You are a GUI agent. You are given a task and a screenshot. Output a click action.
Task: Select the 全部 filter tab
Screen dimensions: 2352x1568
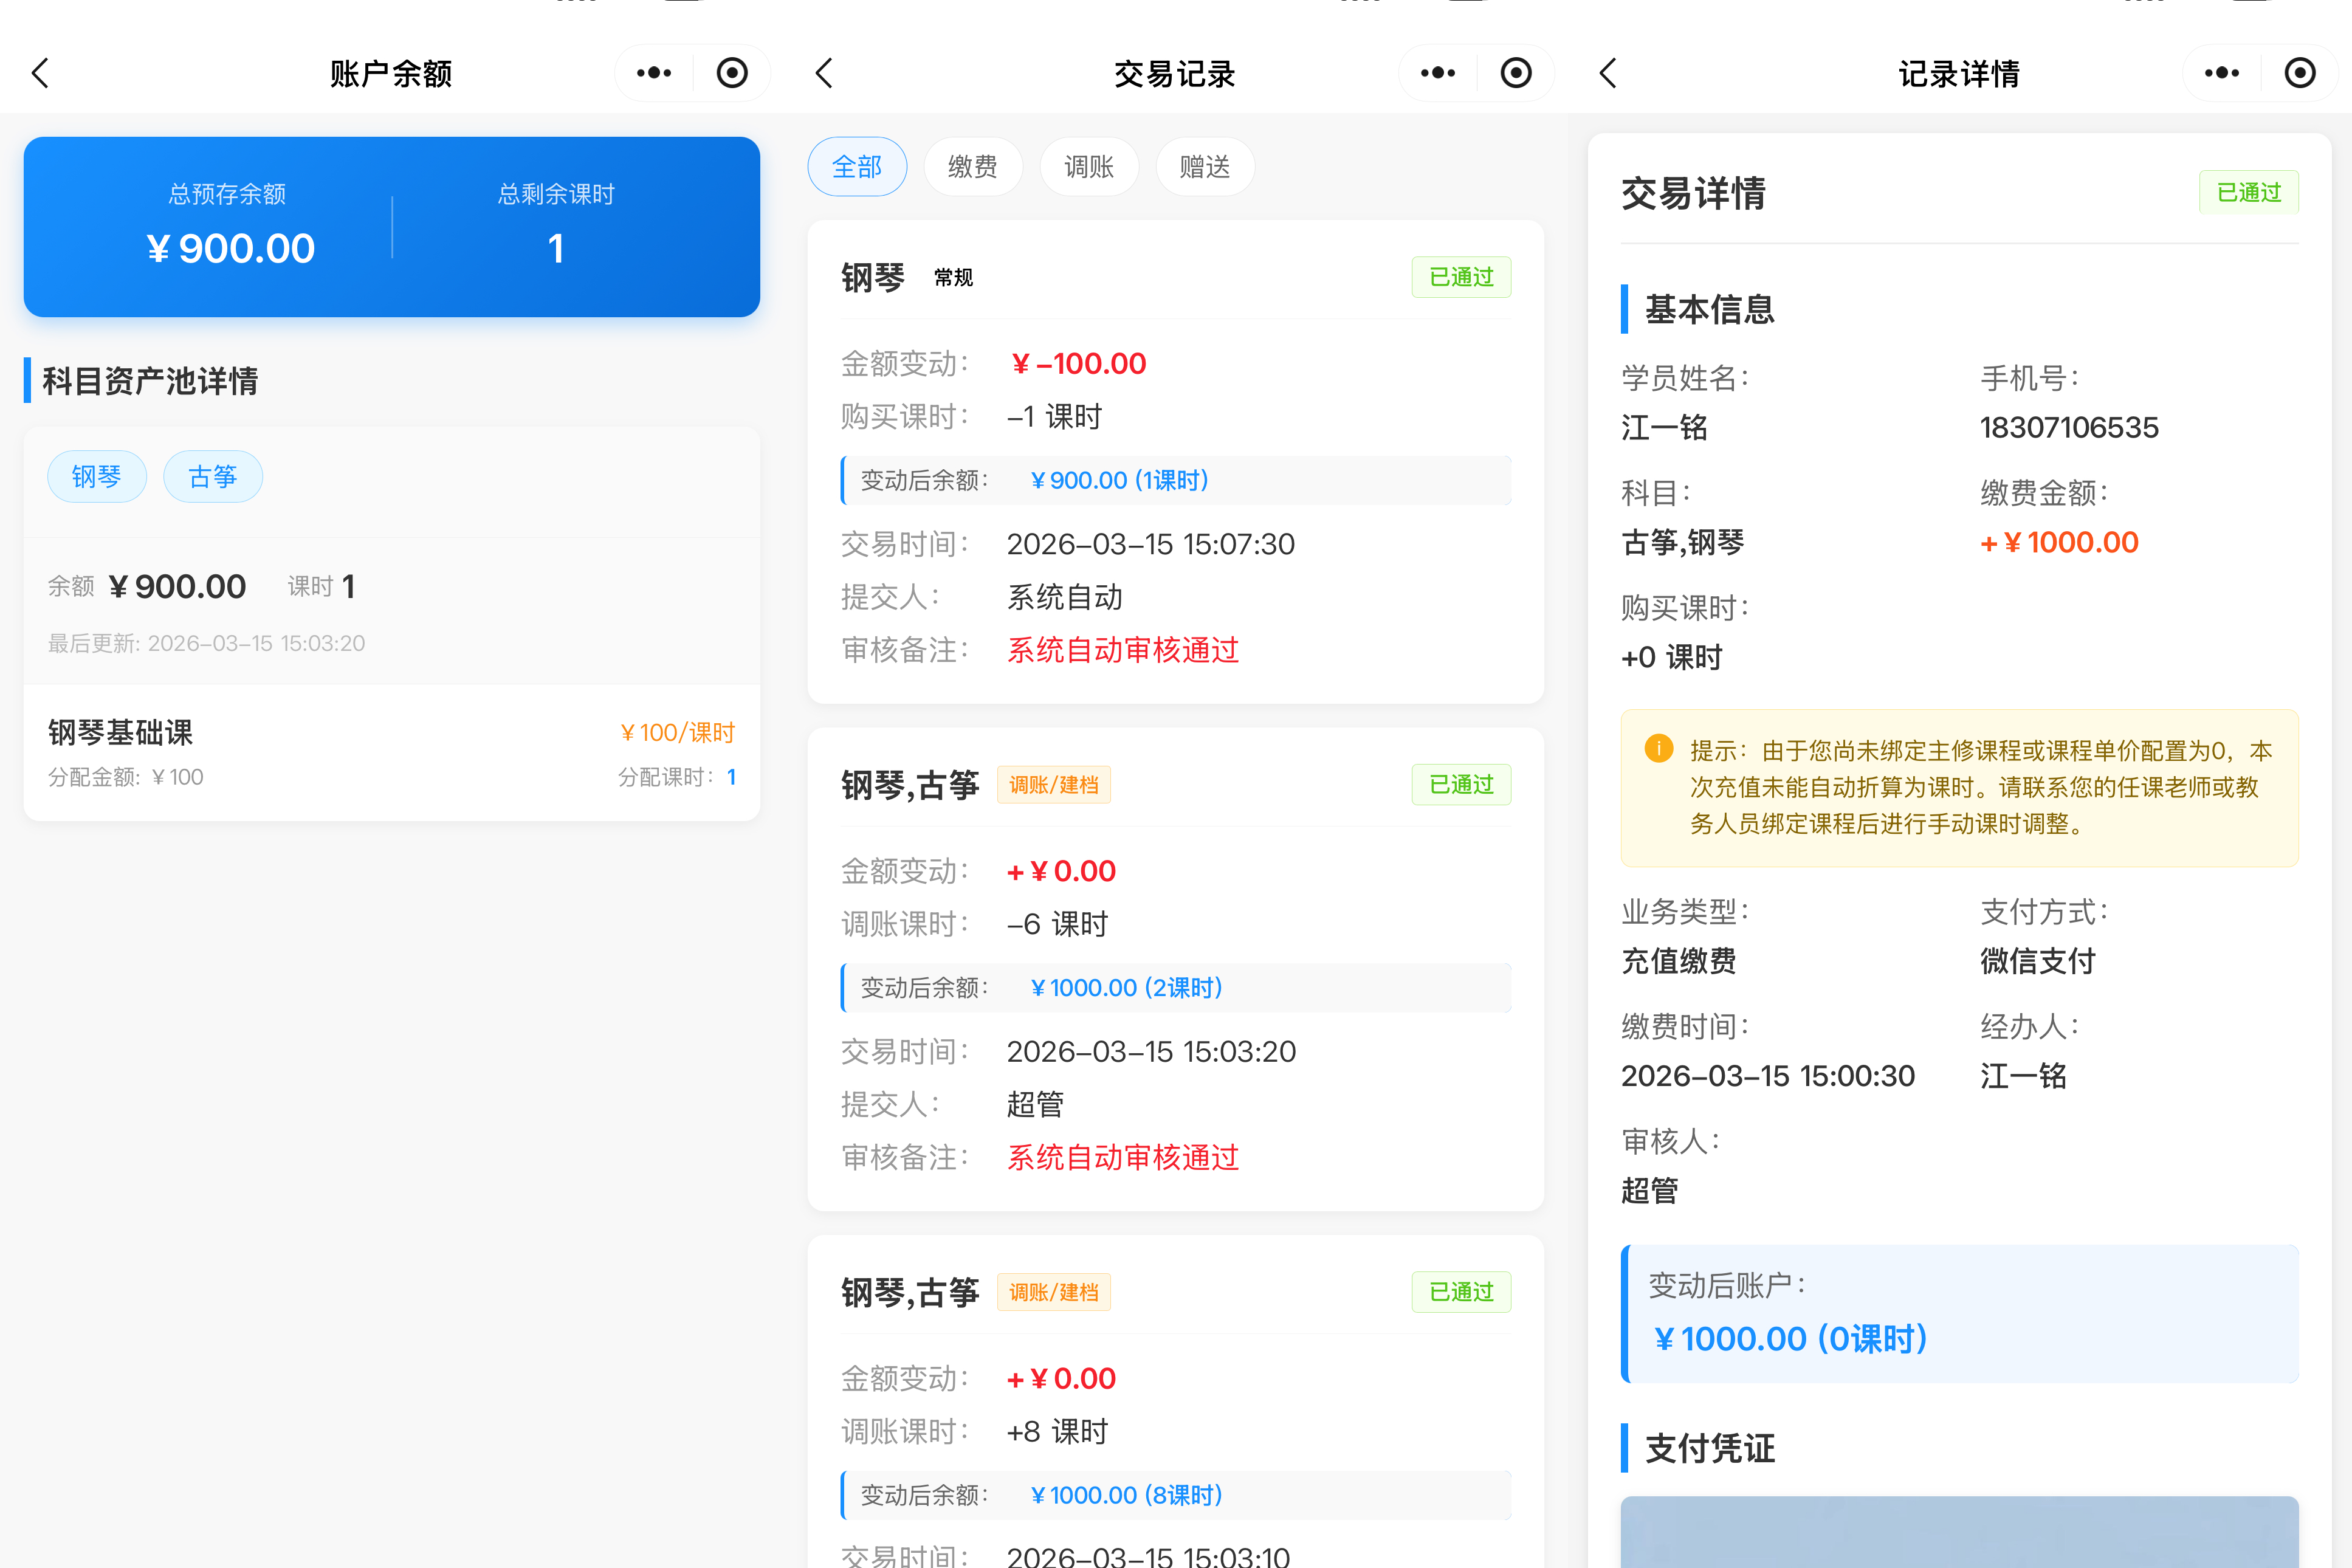tap(857, 167)
